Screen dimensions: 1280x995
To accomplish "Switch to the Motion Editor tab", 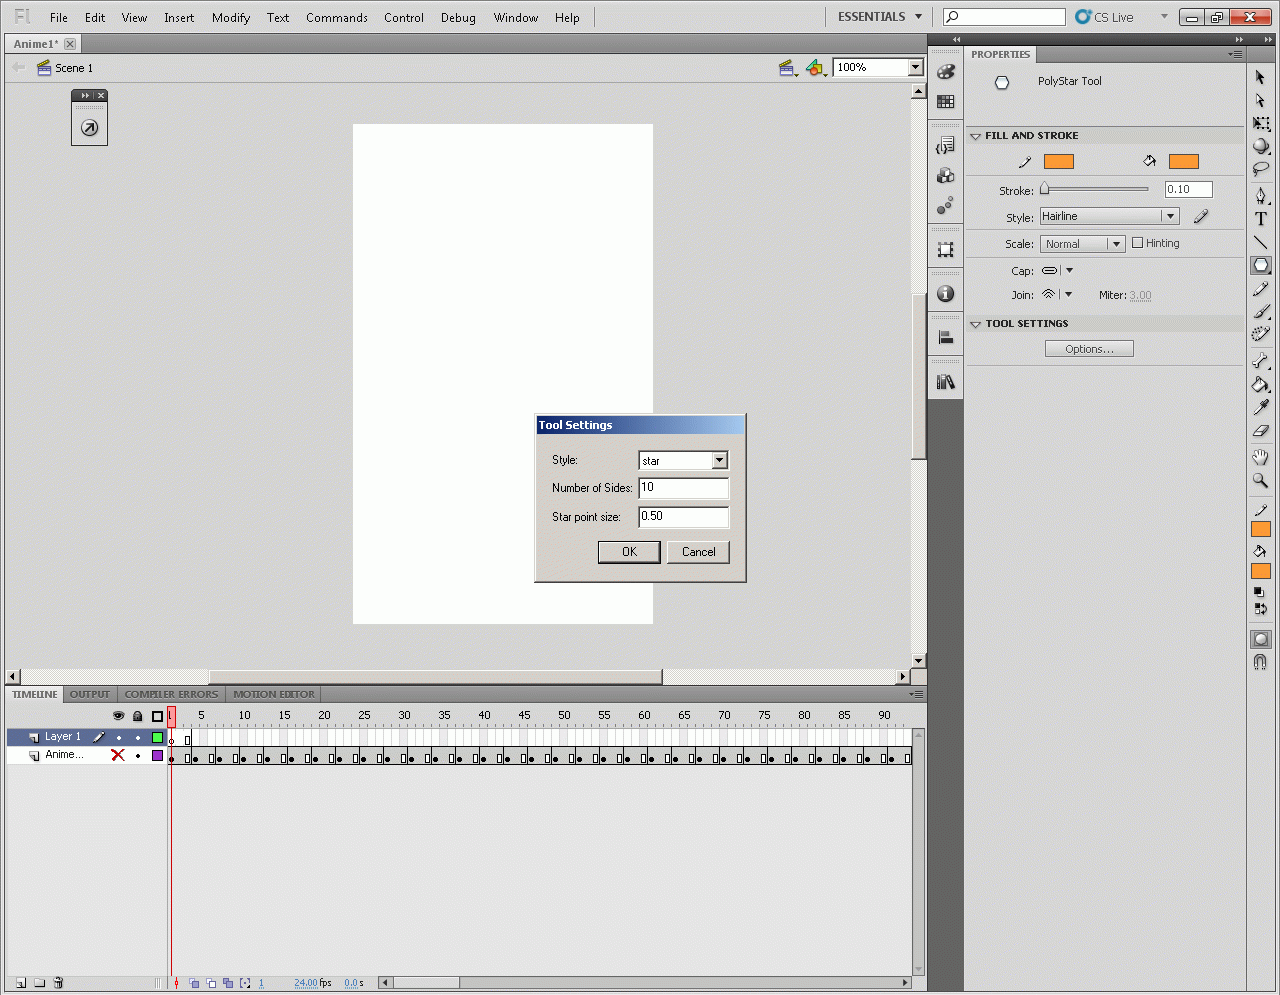I will pyautogui.click(x=273, y=694).
